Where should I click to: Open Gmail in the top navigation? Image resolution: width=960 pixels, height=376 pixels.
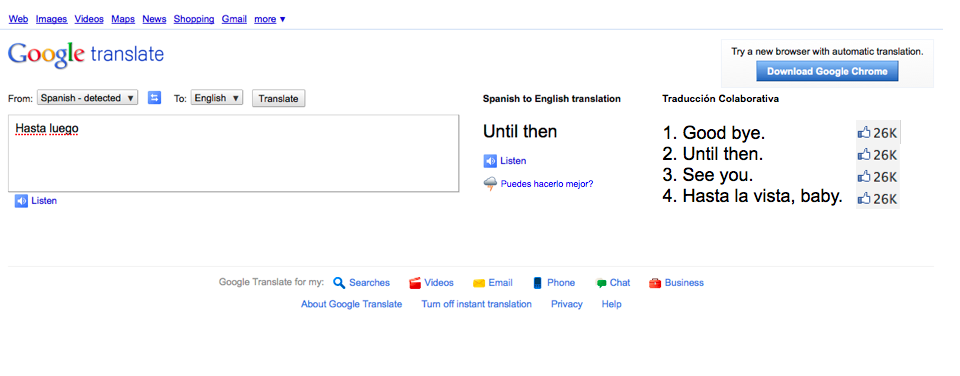pos(234,19)
